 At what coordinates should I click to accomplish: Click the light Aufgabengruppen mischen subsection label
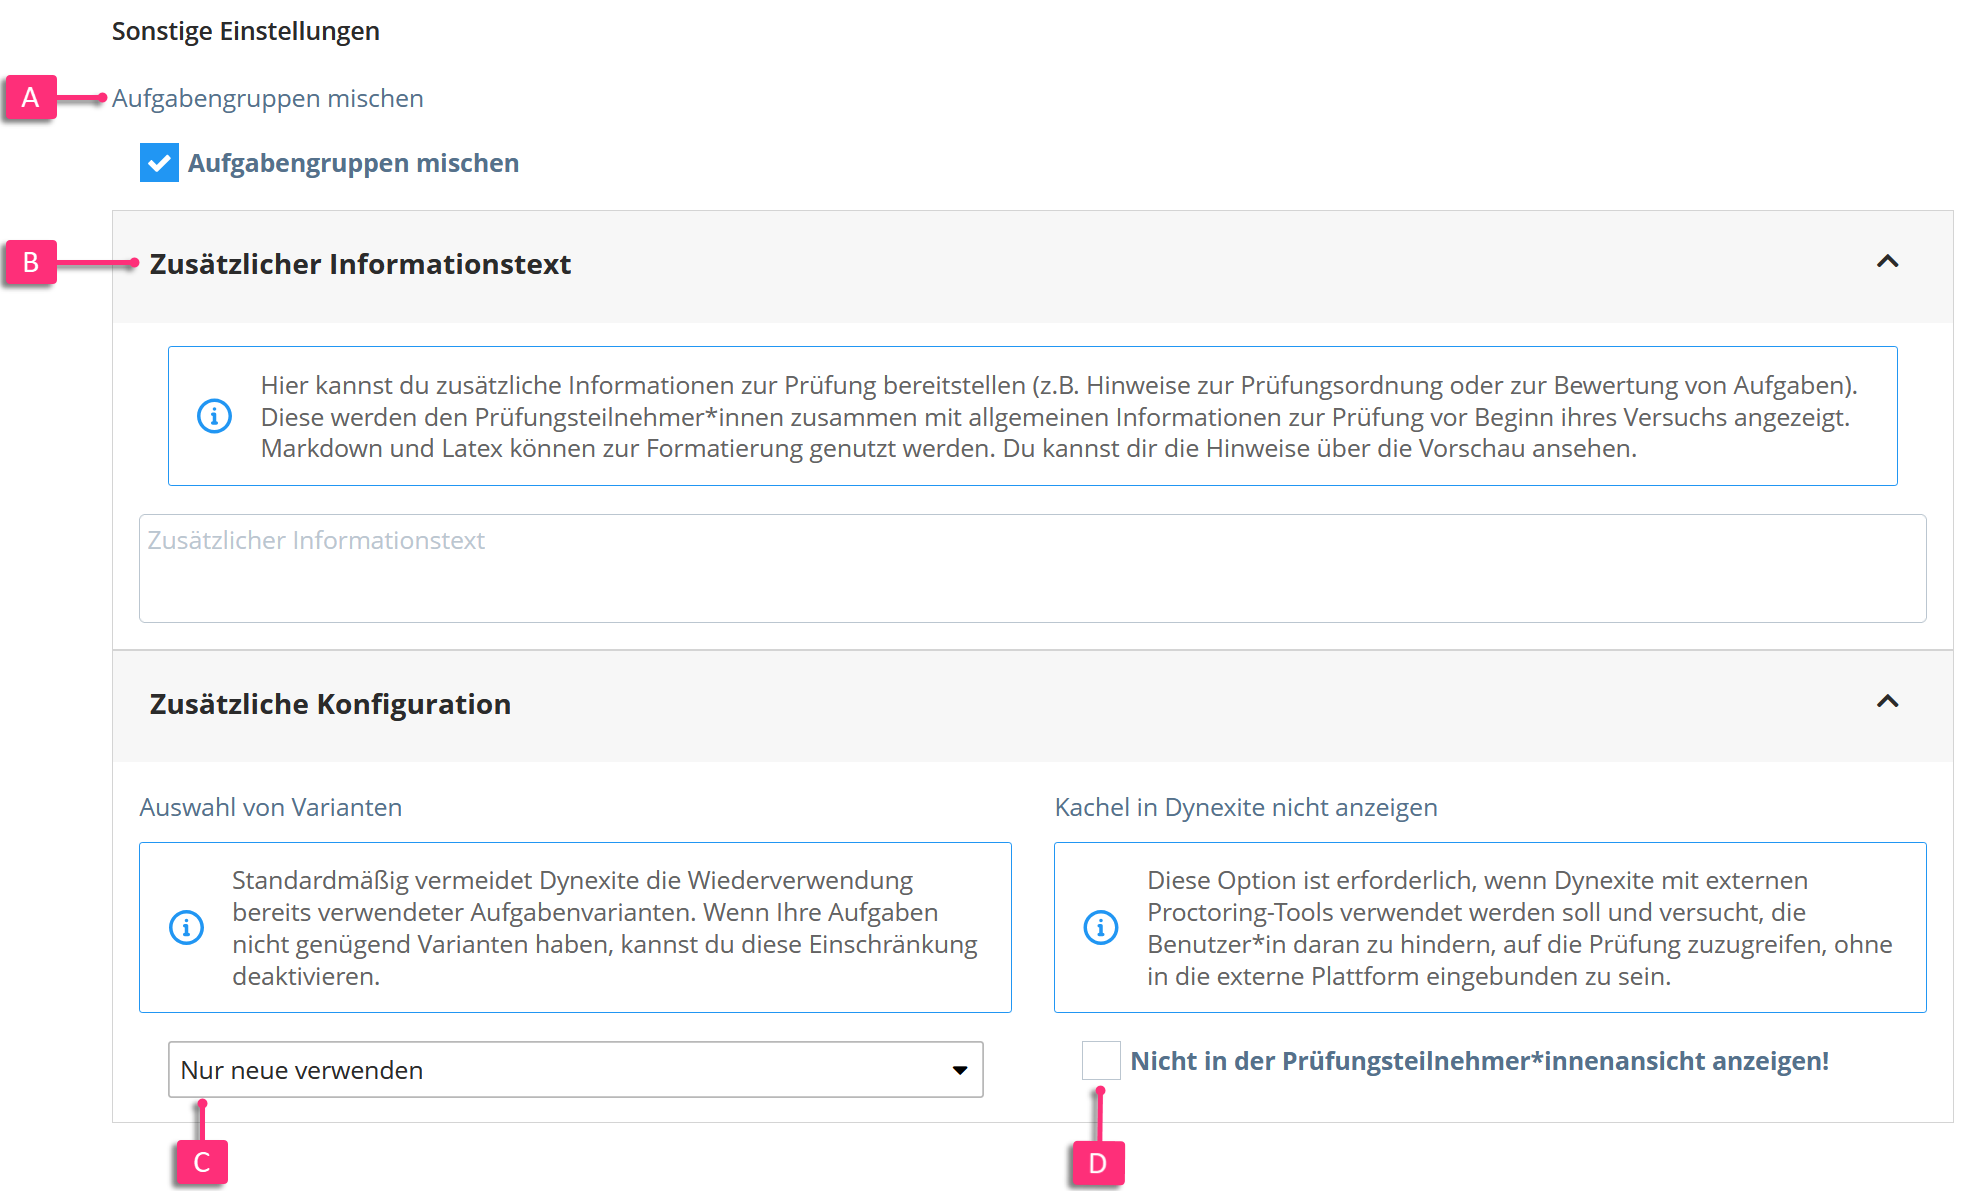(267, 99)
